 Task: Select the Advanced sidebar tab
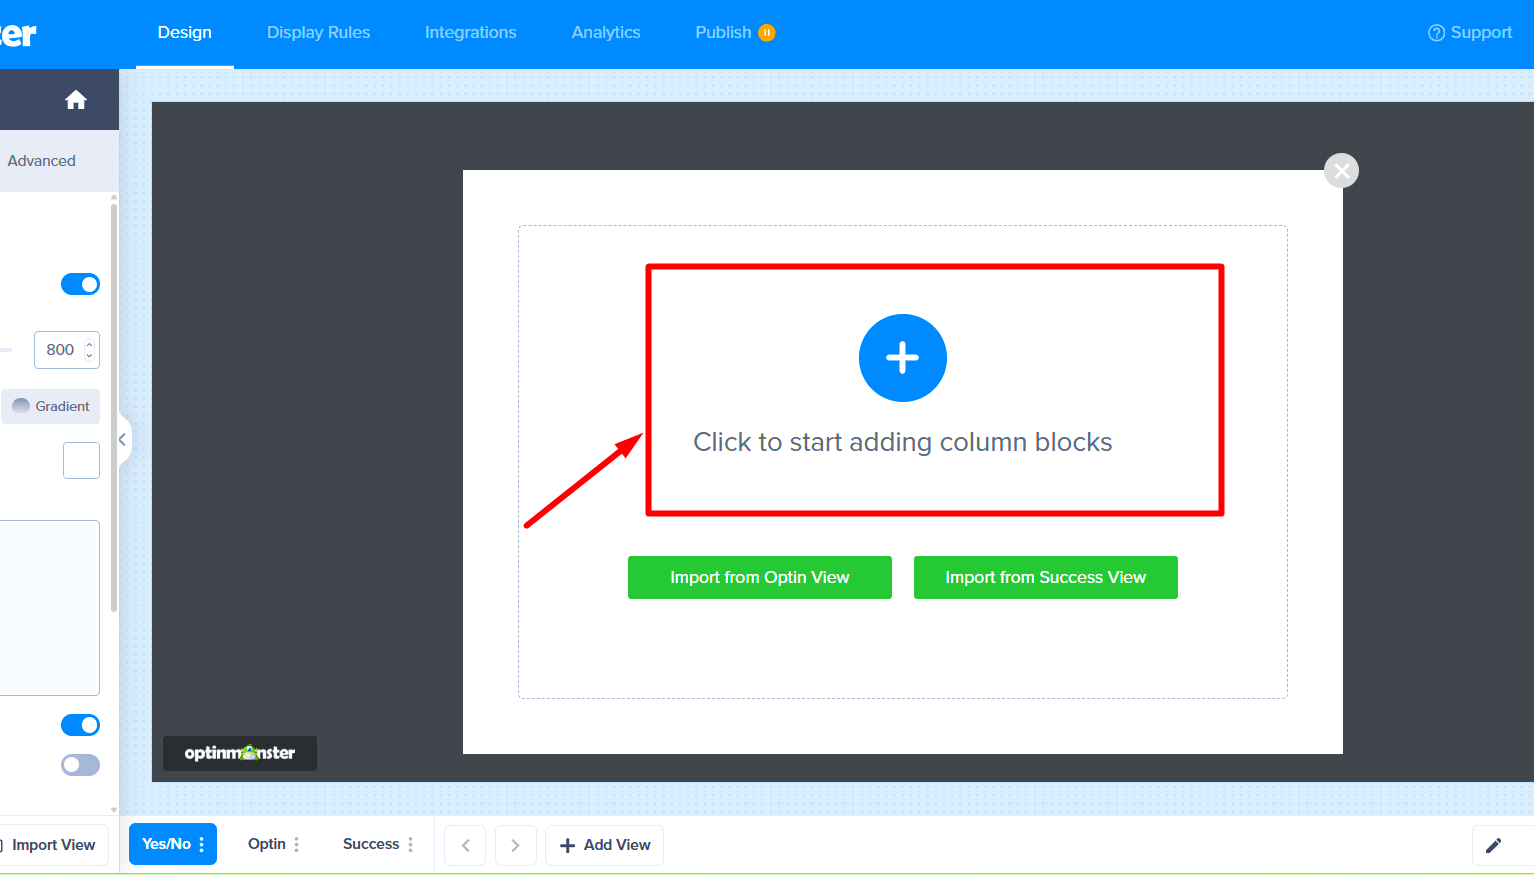41,161
